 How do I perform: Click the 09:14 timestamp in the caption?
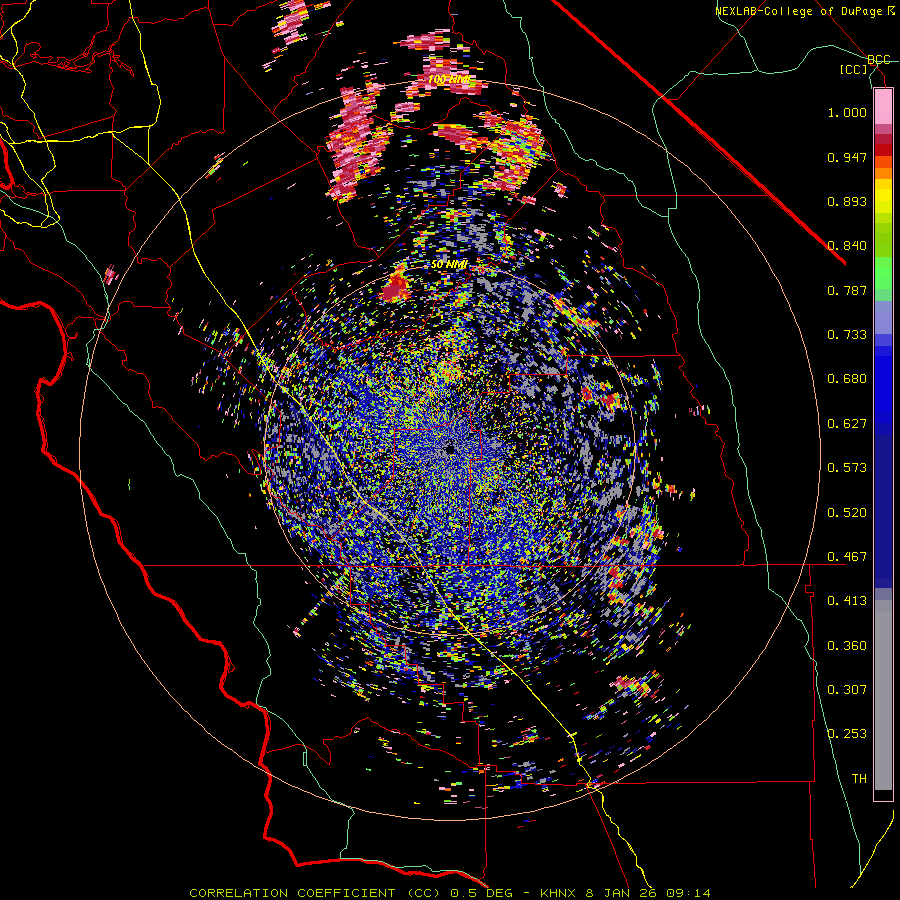pos(688,893)
